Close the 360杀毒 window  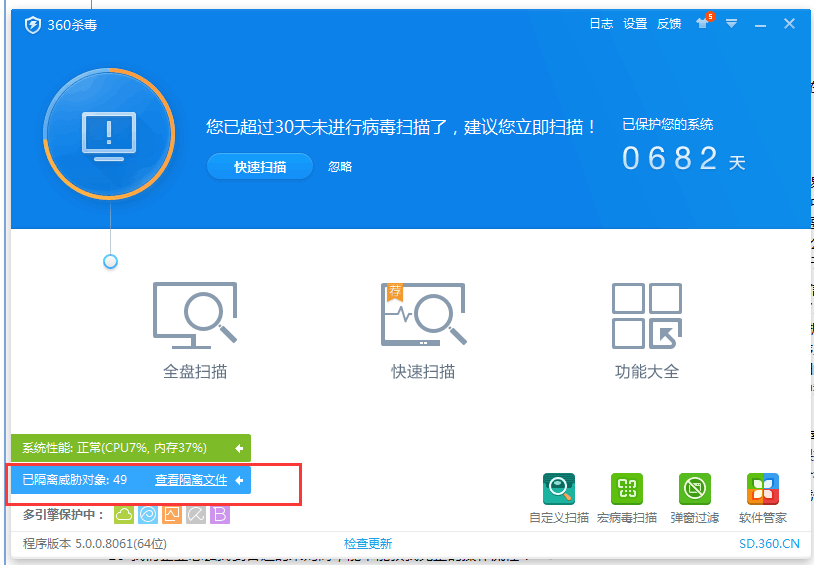coord(790,23)
